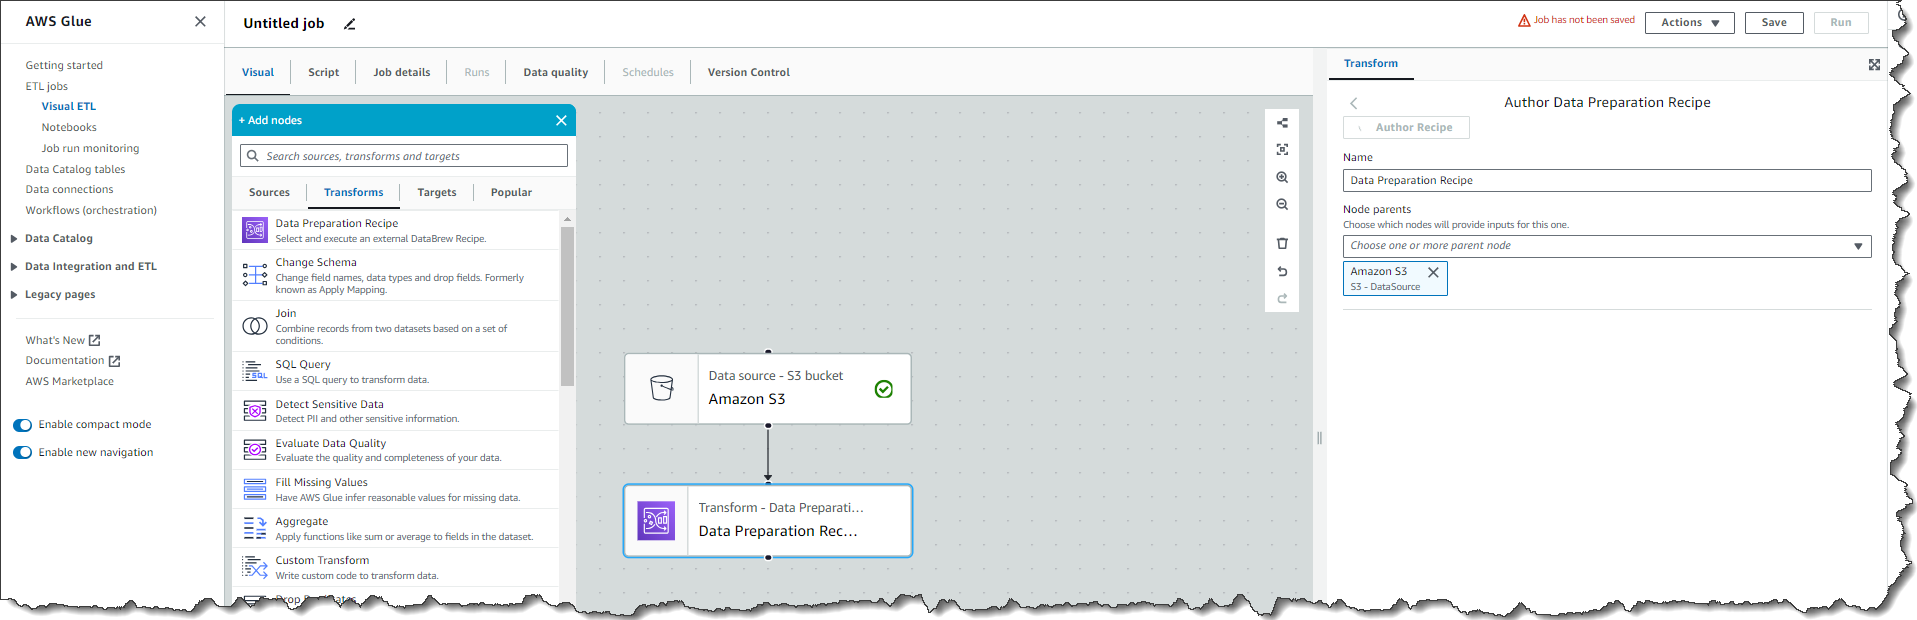The width and height of the screenshot is (1917, 620).
Task: Zoom out on the canvas
Action: pos(1282,204)
